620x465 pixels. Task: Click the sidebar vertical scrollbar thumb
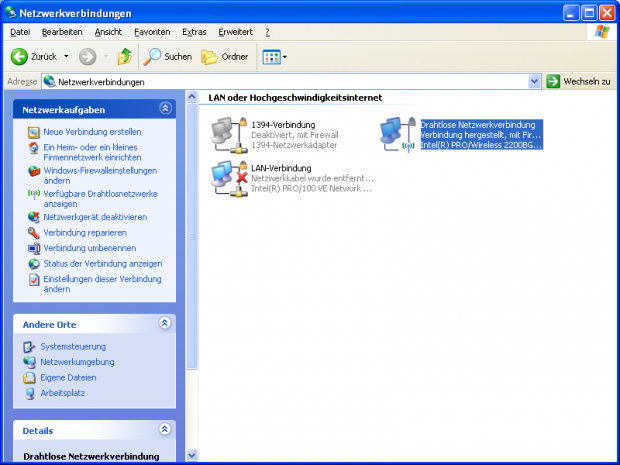pyautogui.click(x=192, y=236)
